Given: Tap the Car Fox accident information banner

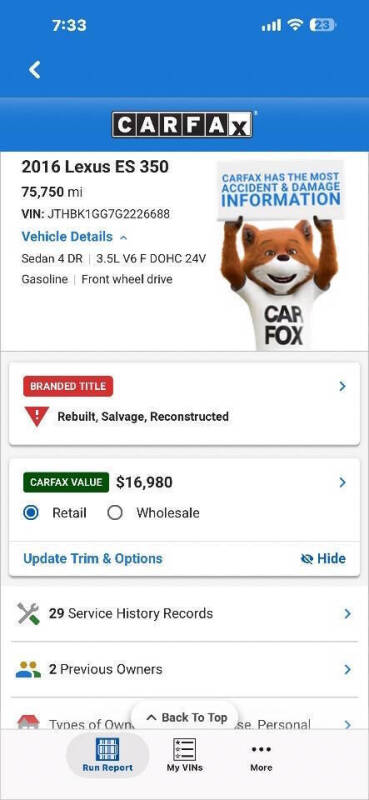Looking at the screenshot, I should (280, 255).
